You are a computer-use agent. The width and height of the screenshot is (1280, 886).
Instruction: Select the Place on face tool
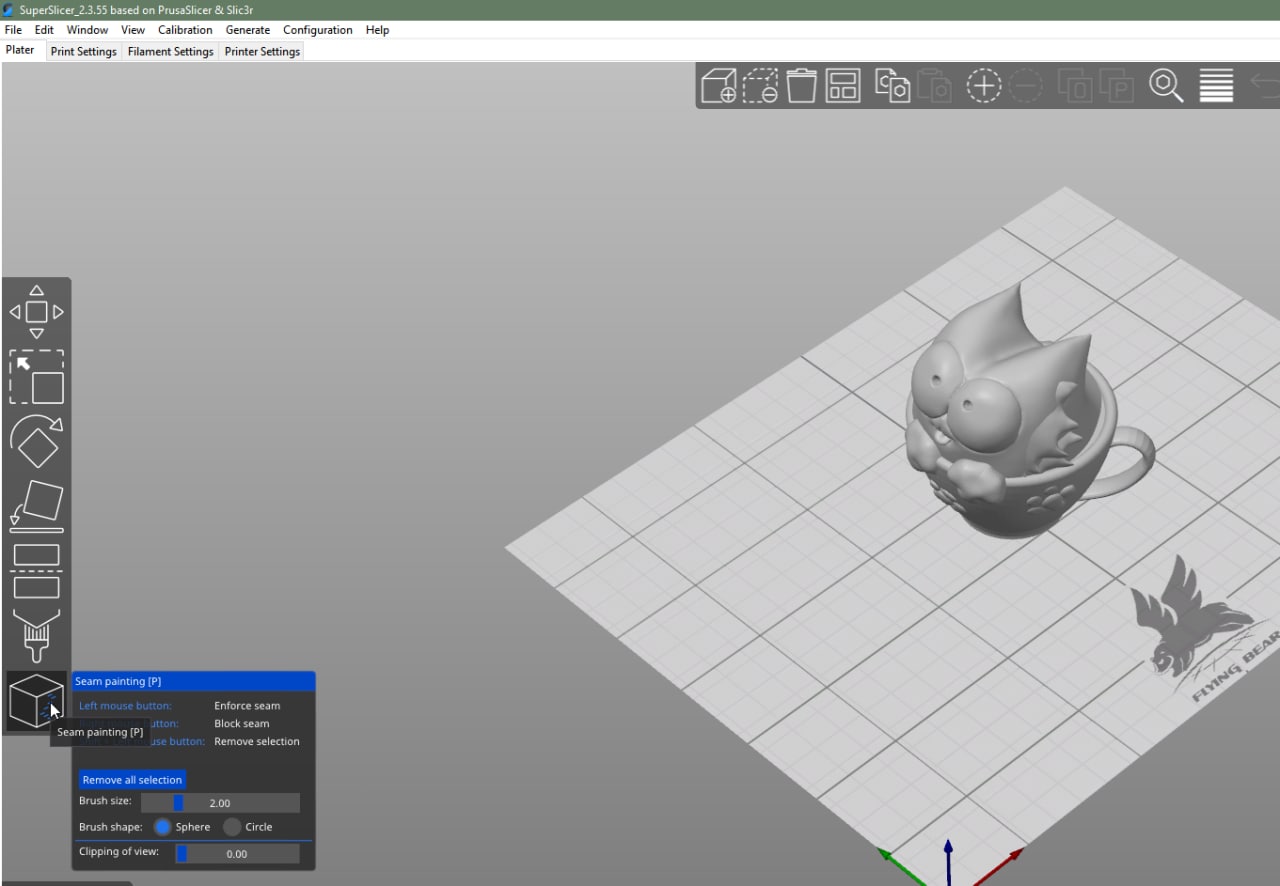(x=37, y=506)
